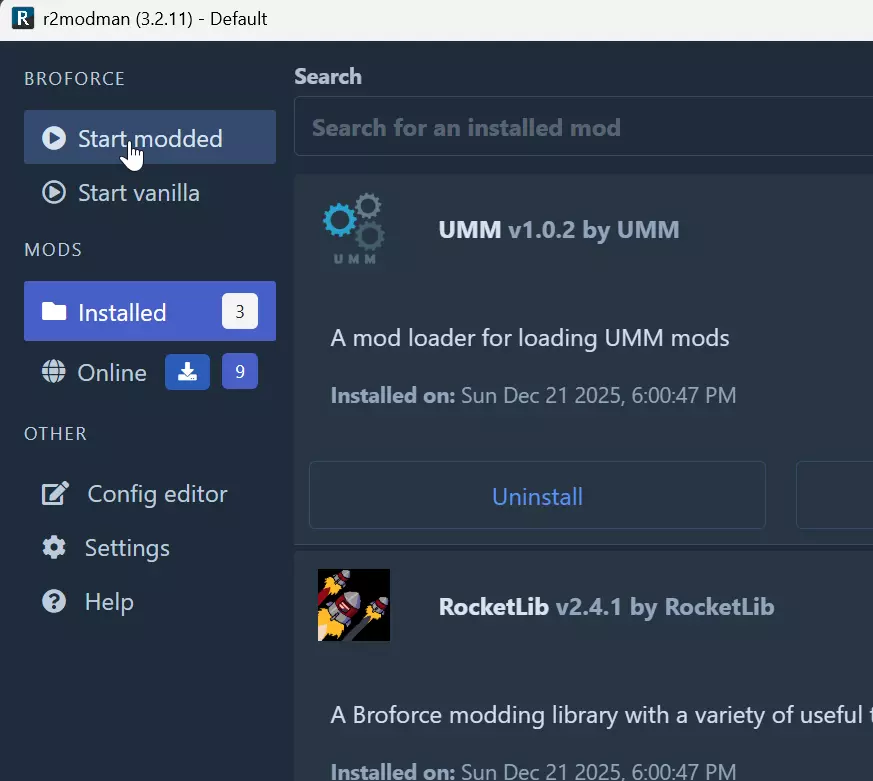Click the Settings gear icon

click(54, 547)
